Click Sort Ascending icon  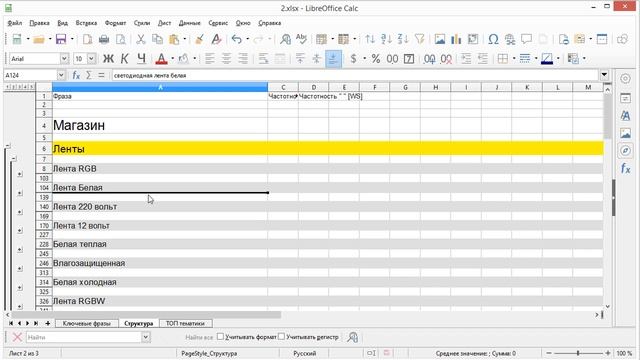[x=386, y=39]
